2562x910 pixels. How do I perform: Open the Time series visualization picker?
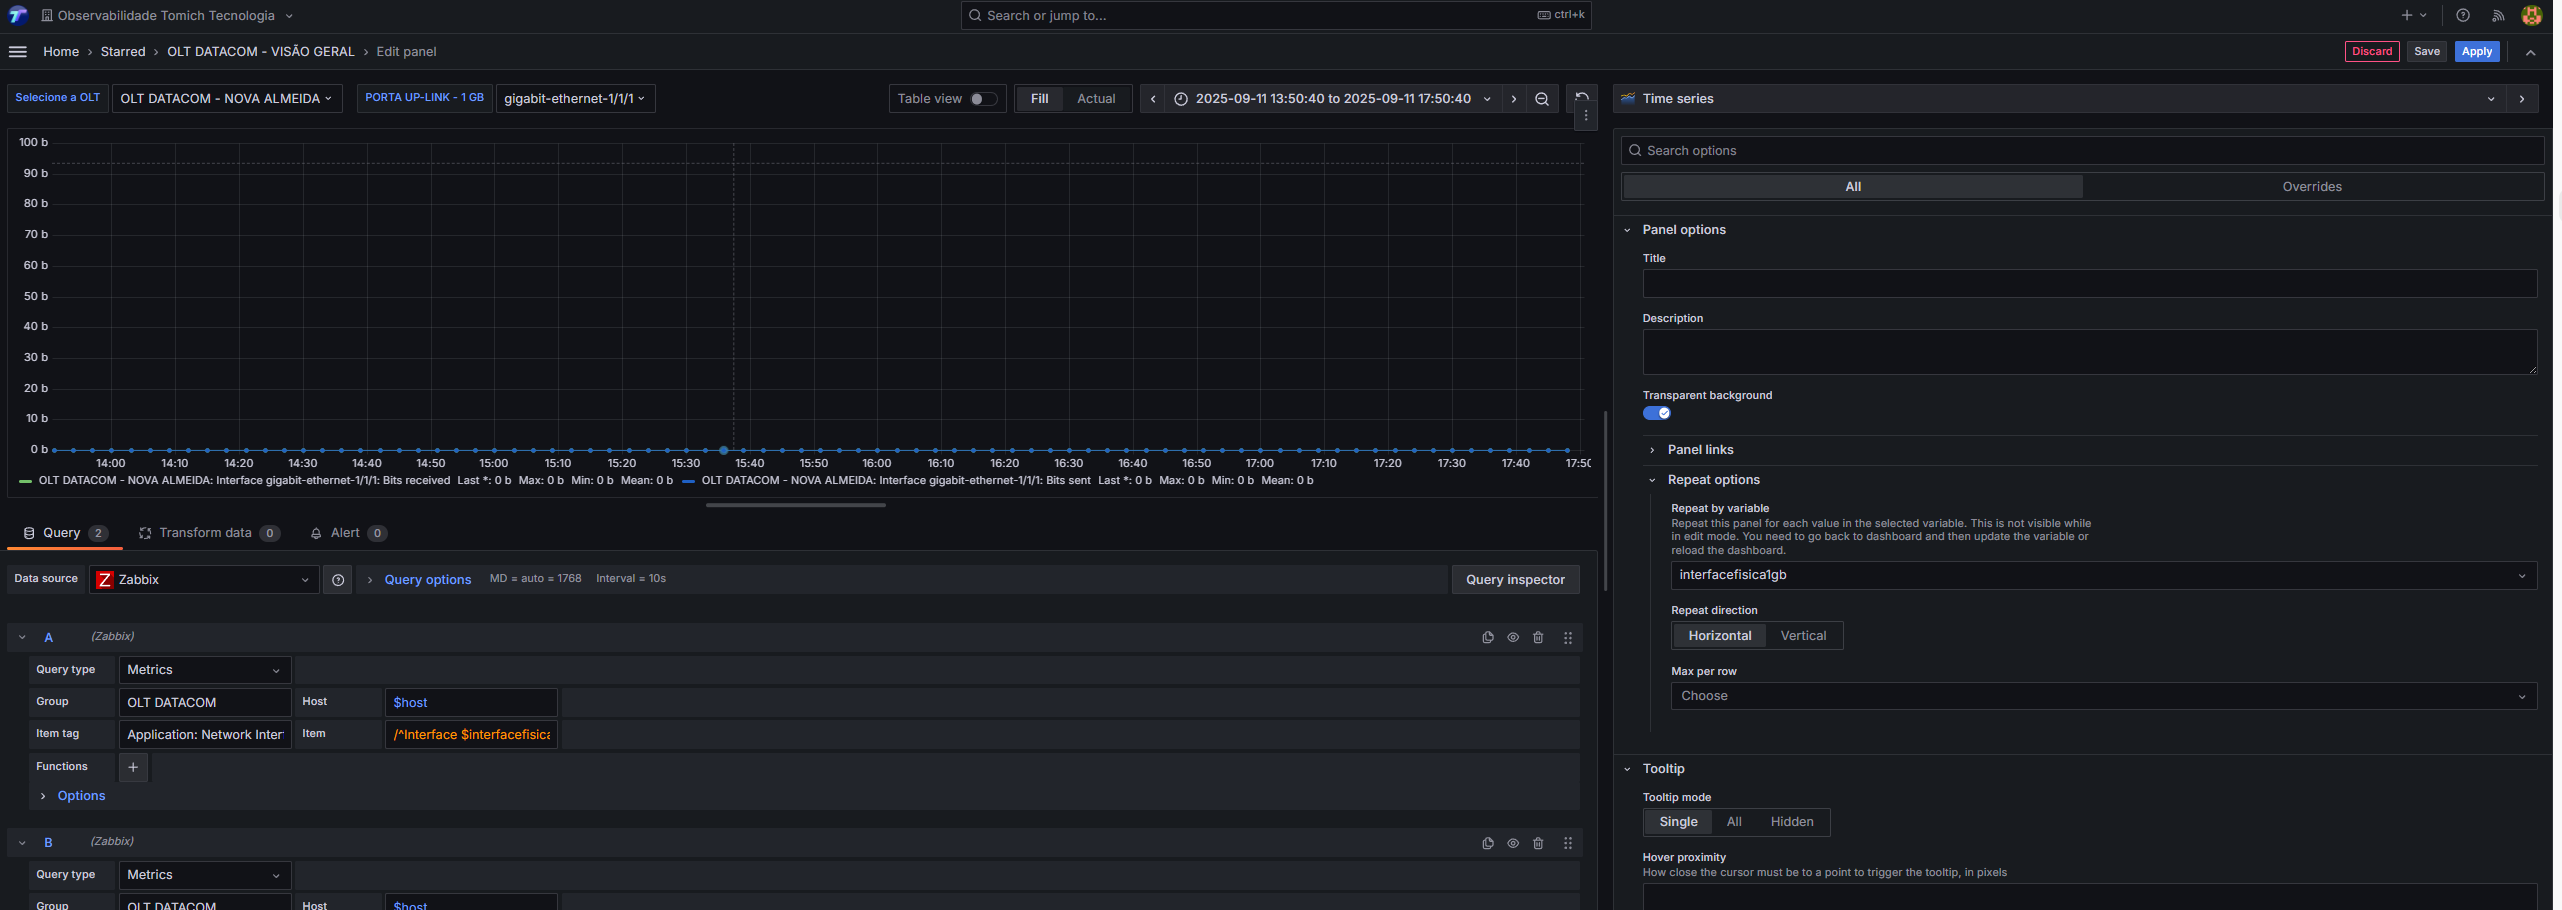(2060, 99)
